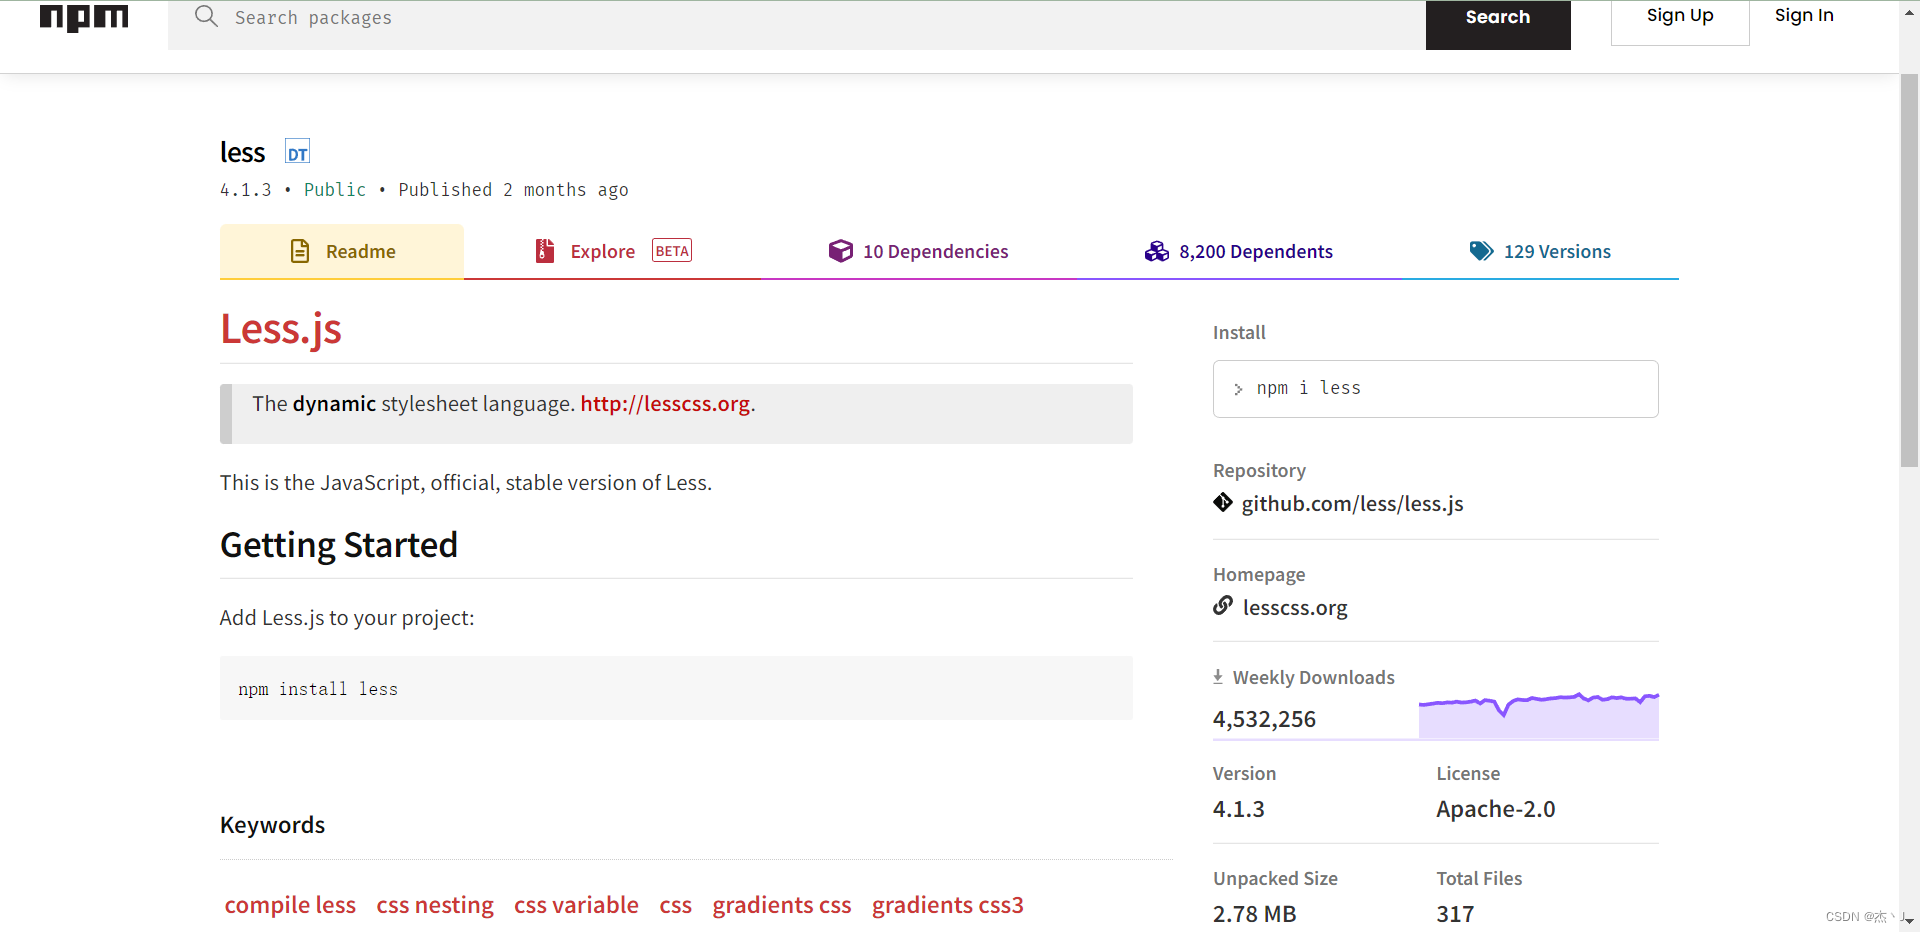This screenshot has height=932, width=1920.
Task: Click the 2.78 MB unpacked size
Action: pos(1254,914)
